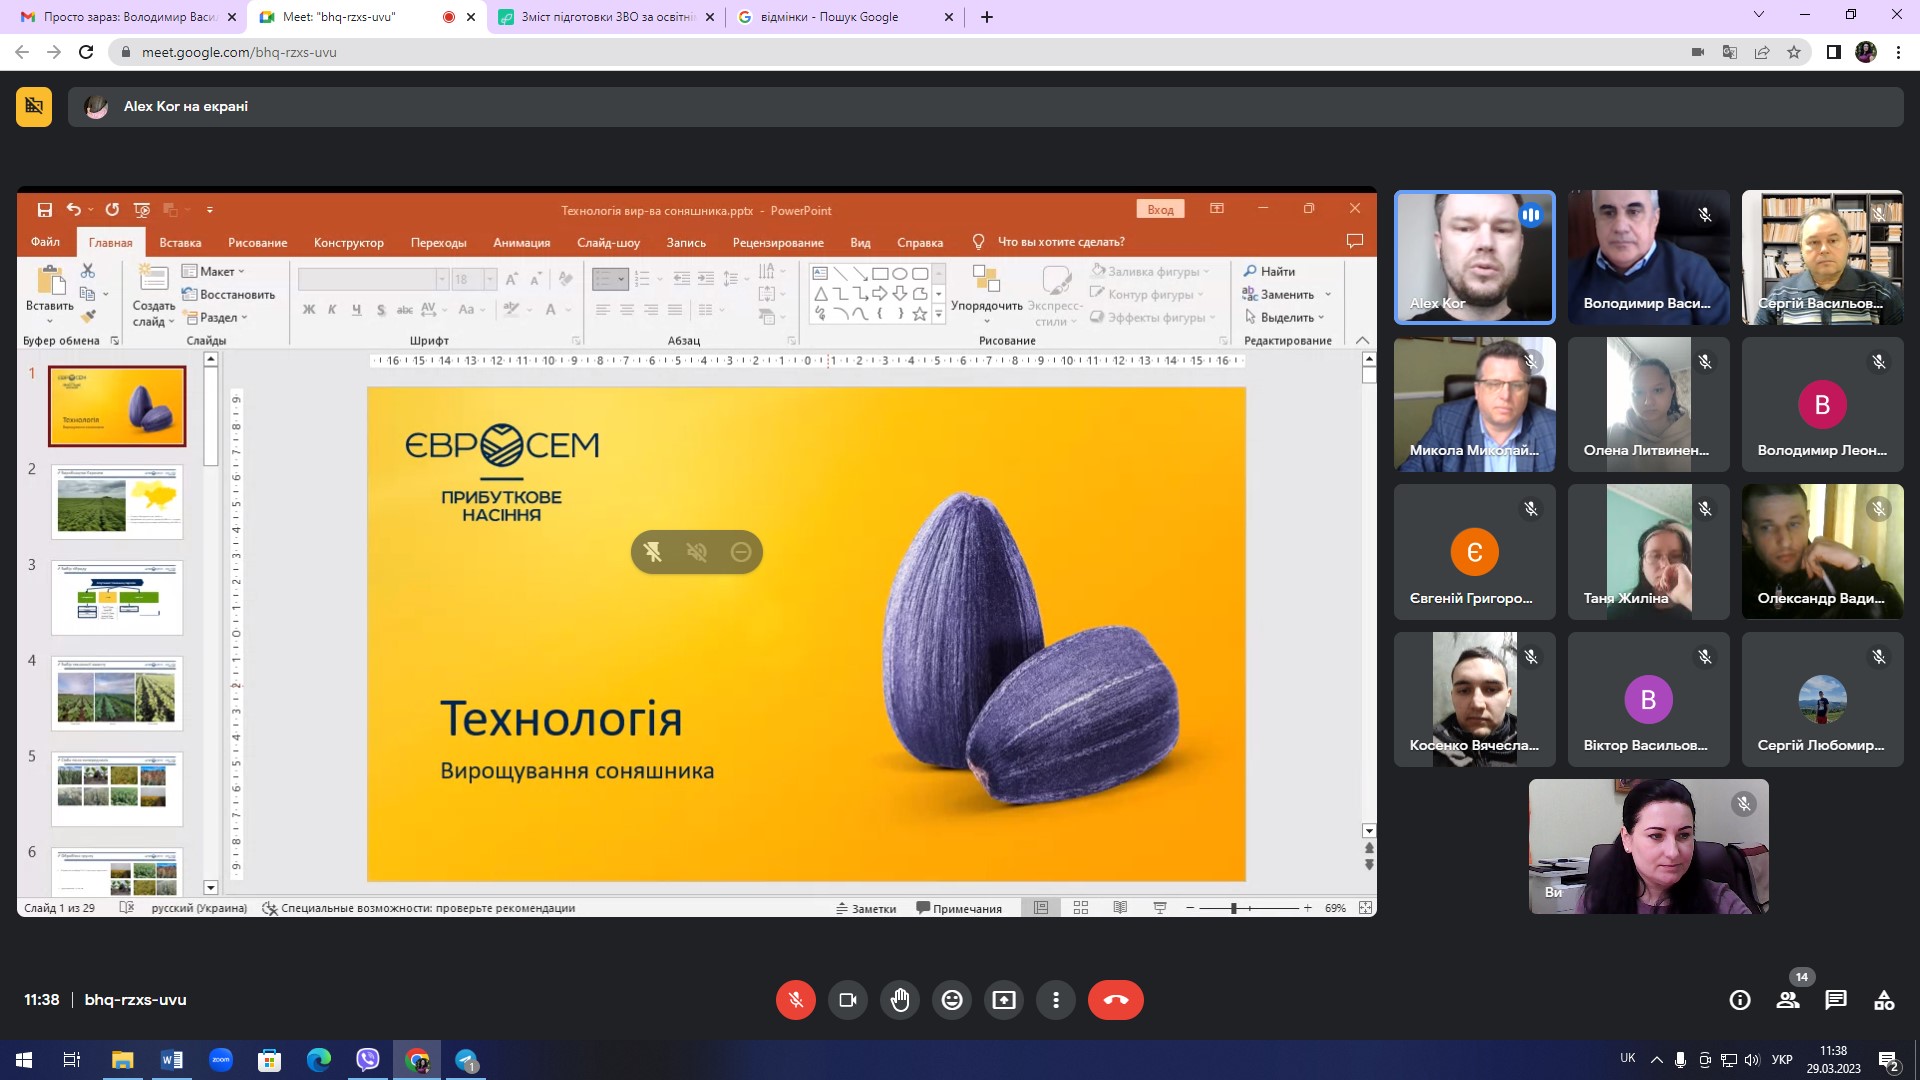
Task: Click Undo arrow in PowerPoint quick access
Action: pyautogui.click(x=73, y=210)
